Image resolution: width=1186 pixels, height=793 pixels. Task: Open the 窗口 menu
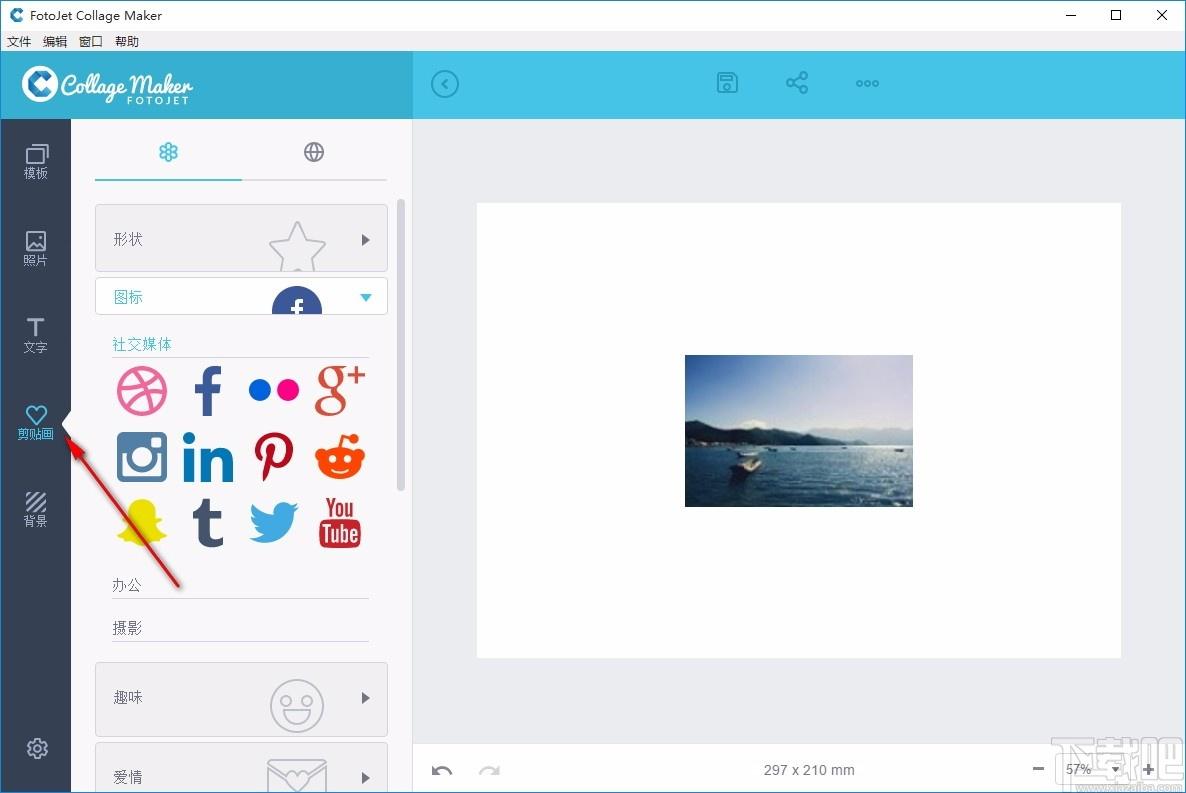(91, 42)
